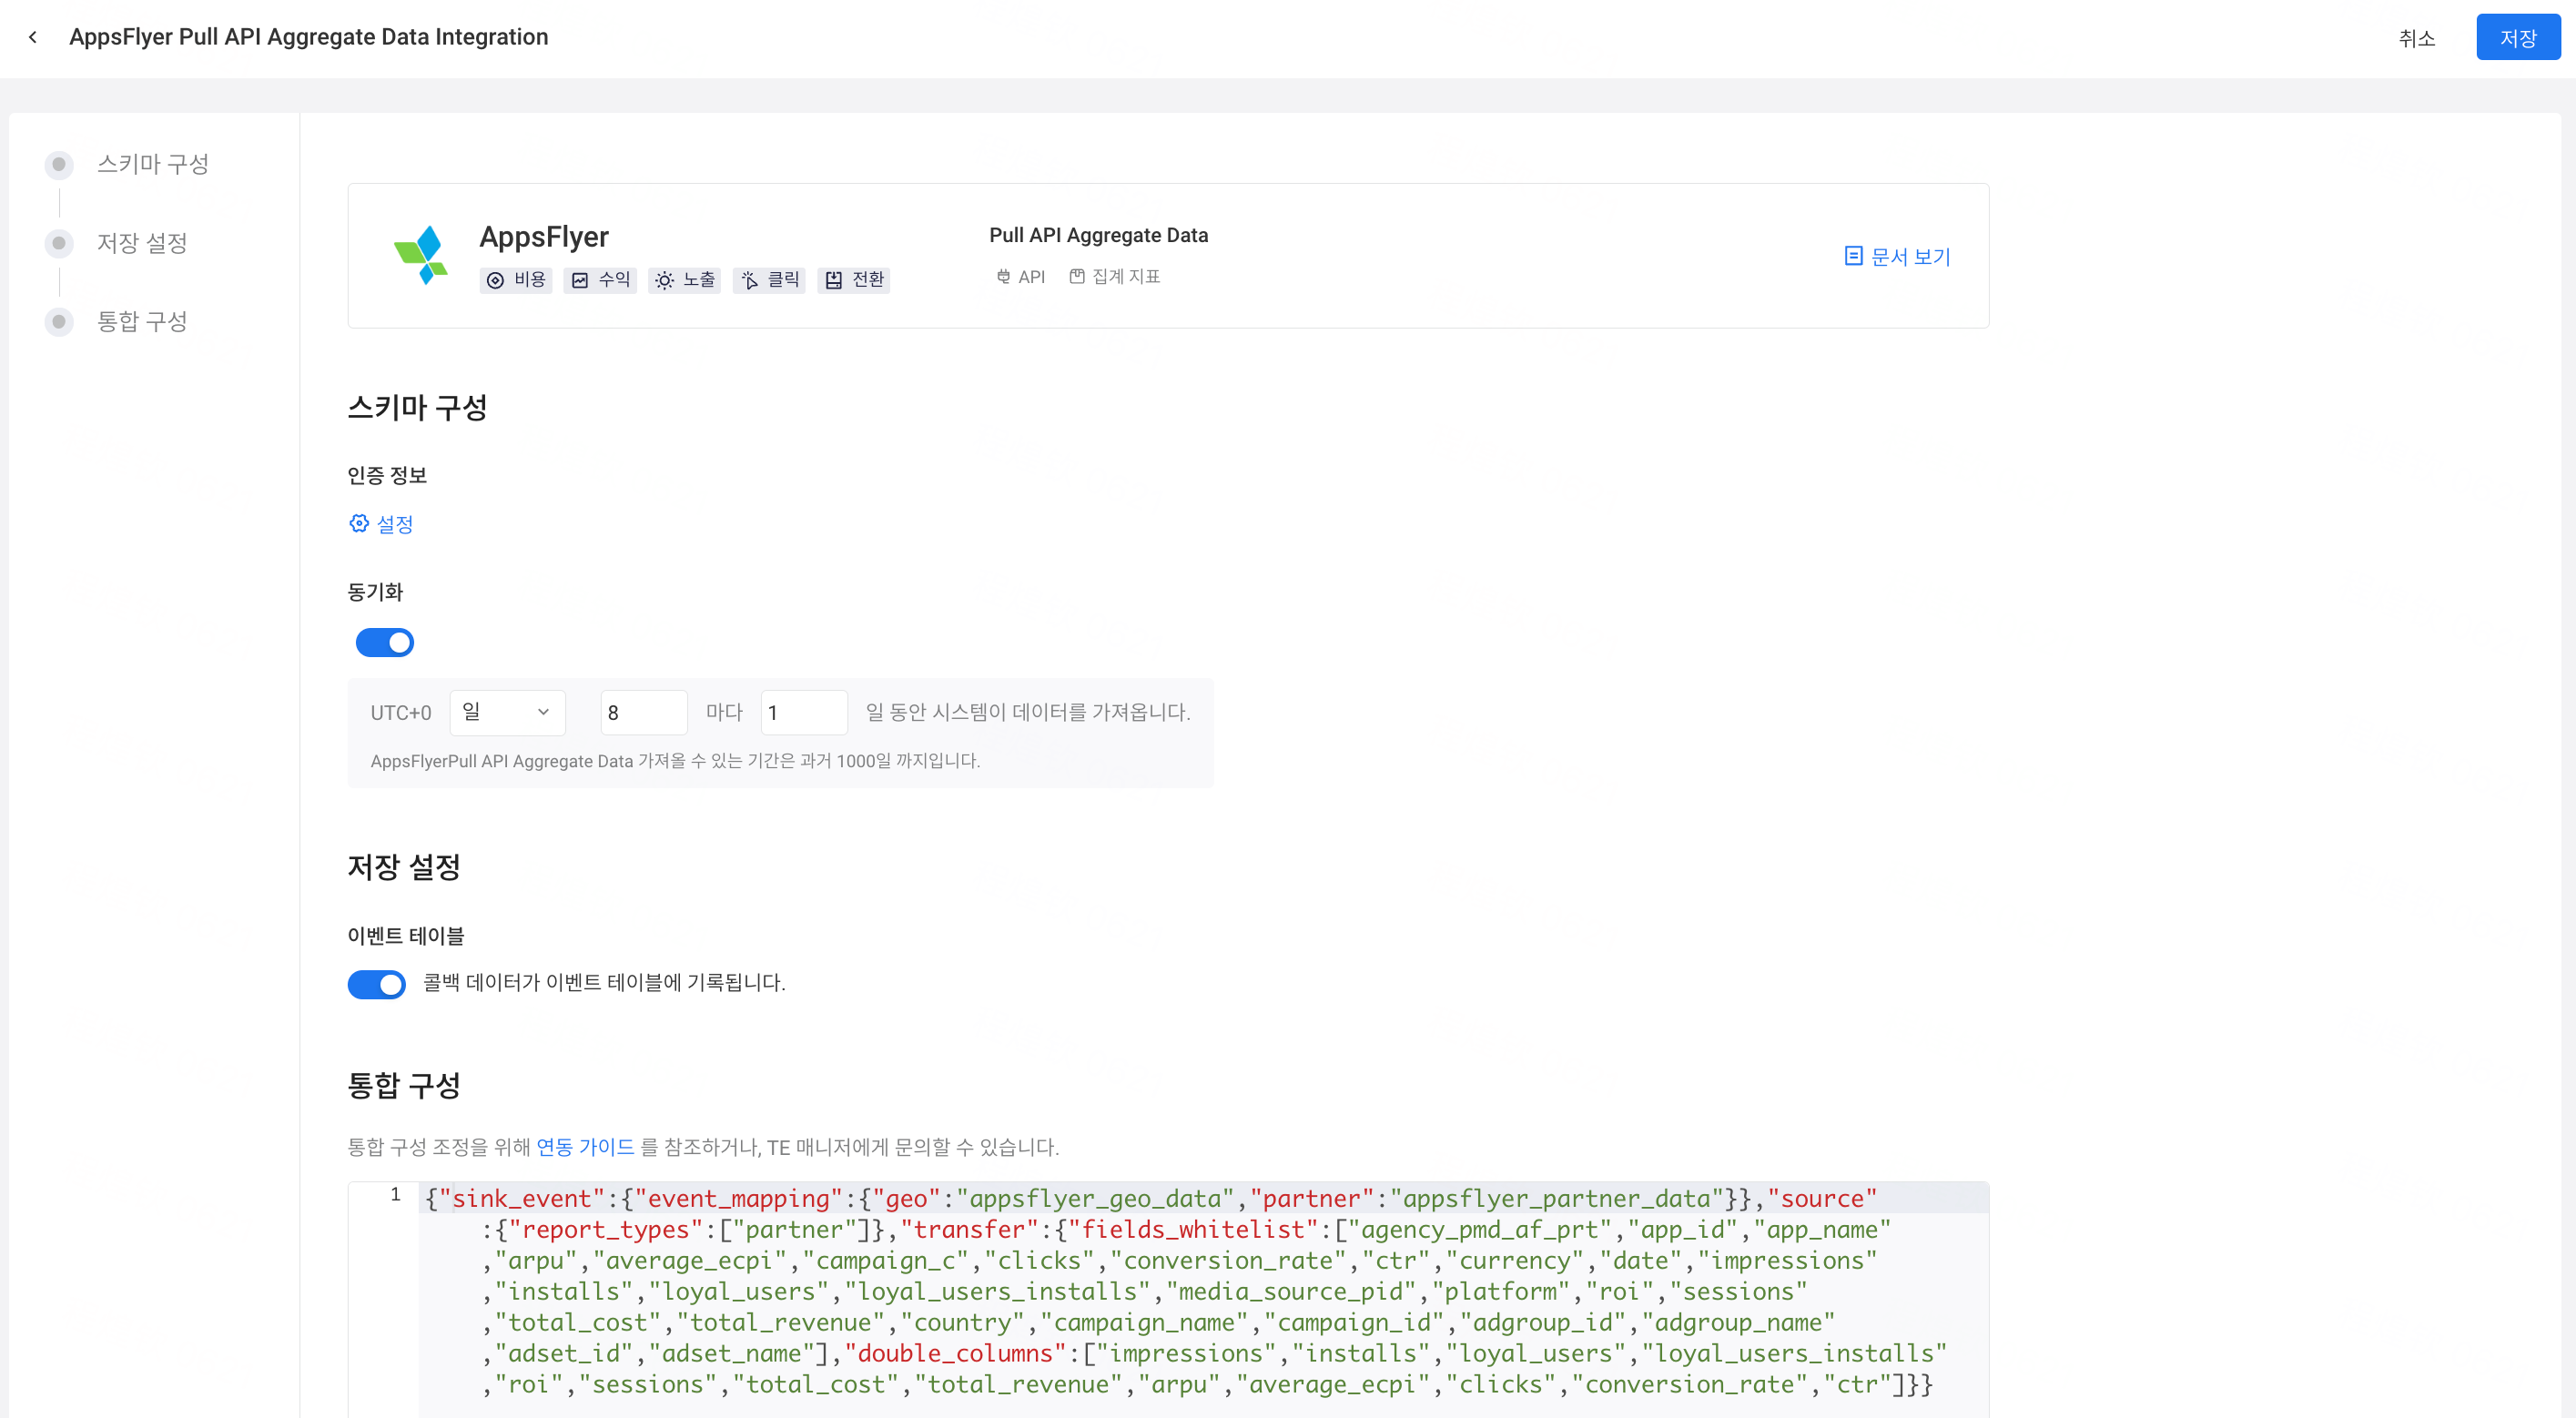Click the 저장 save button
Screen dimensions: 2576x1418
click(2518, 37)
